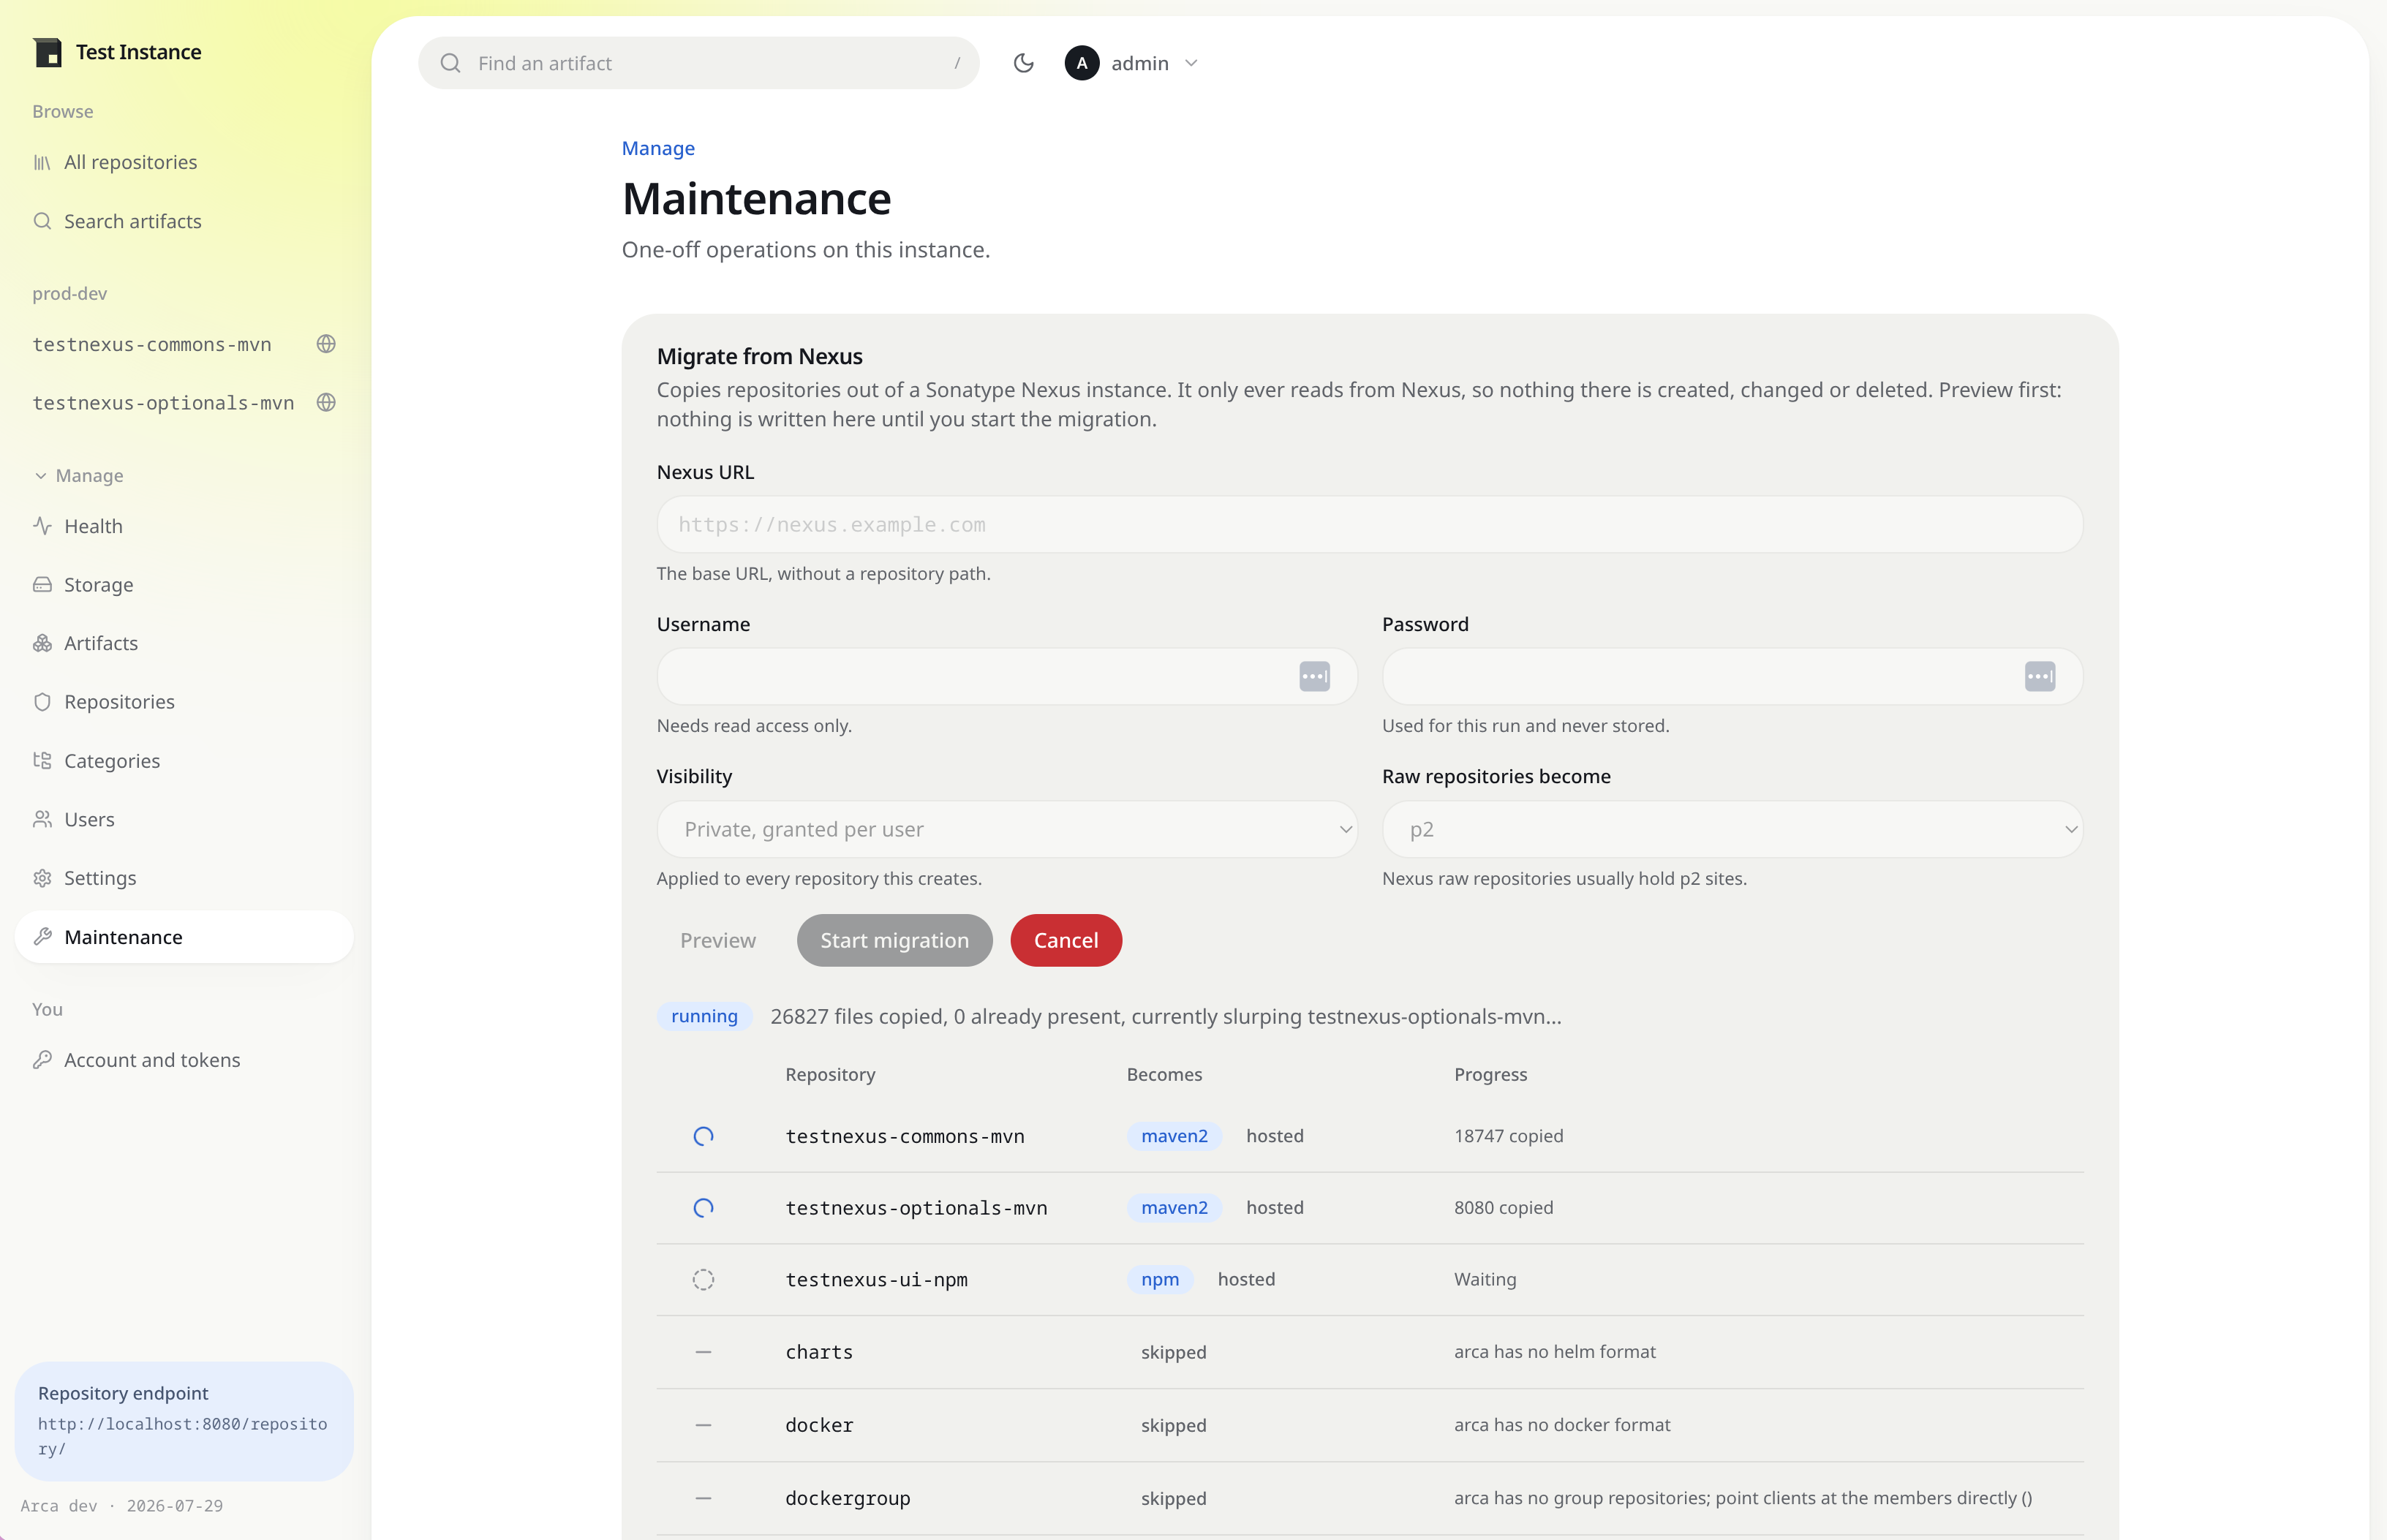Click the Repository column header
2387x1540 pixels.
830,1074
